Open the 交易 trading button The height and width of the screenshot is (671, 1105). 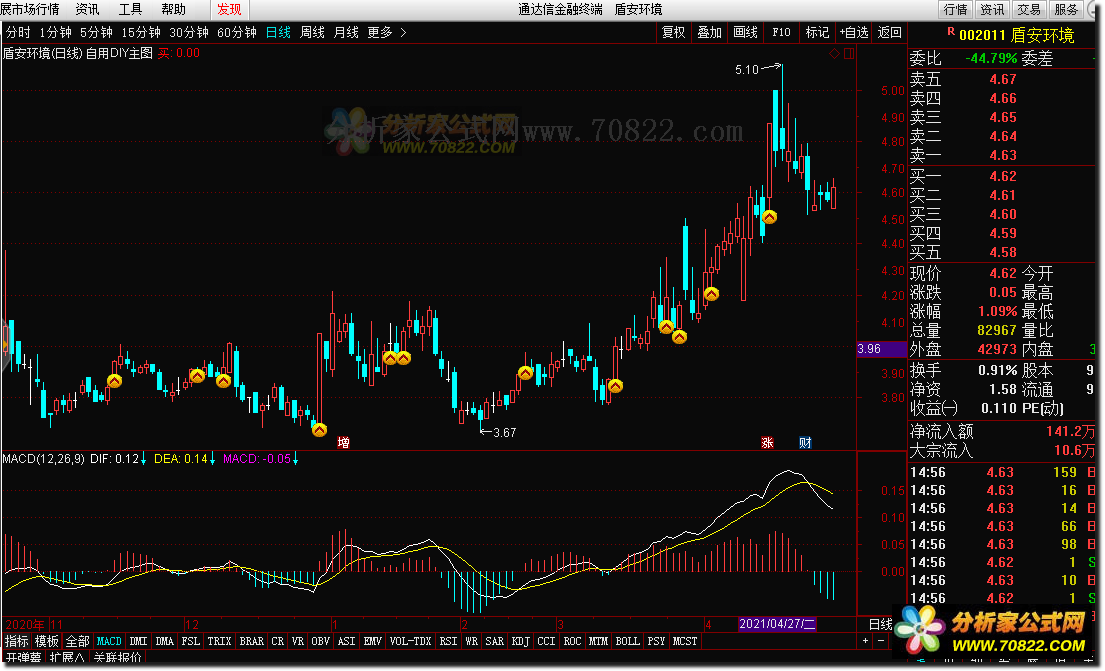coord(1029,9)
